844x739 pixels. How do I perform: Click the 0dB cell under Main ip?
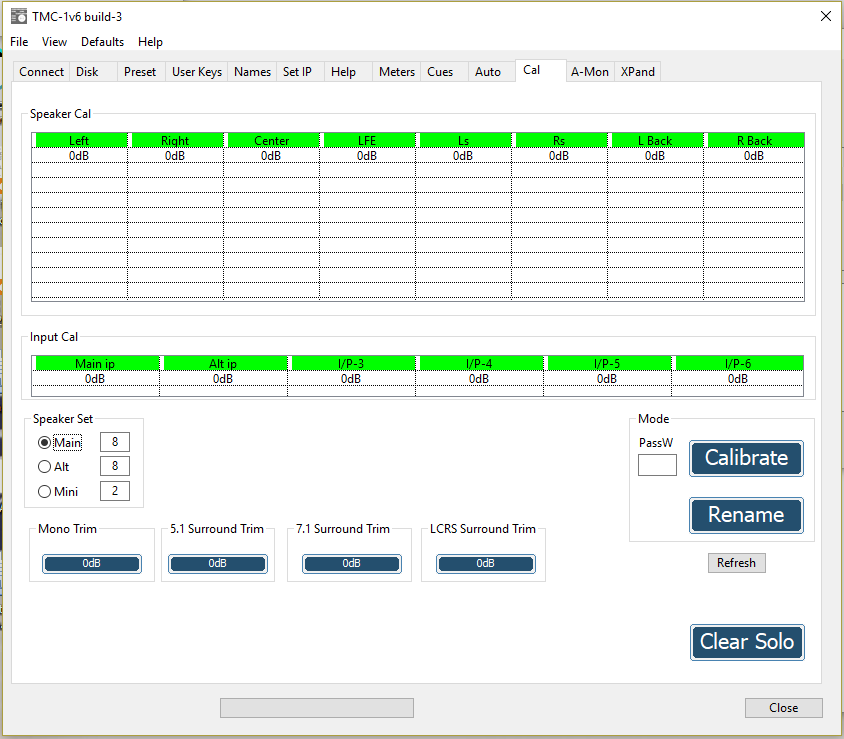(95, 379)
